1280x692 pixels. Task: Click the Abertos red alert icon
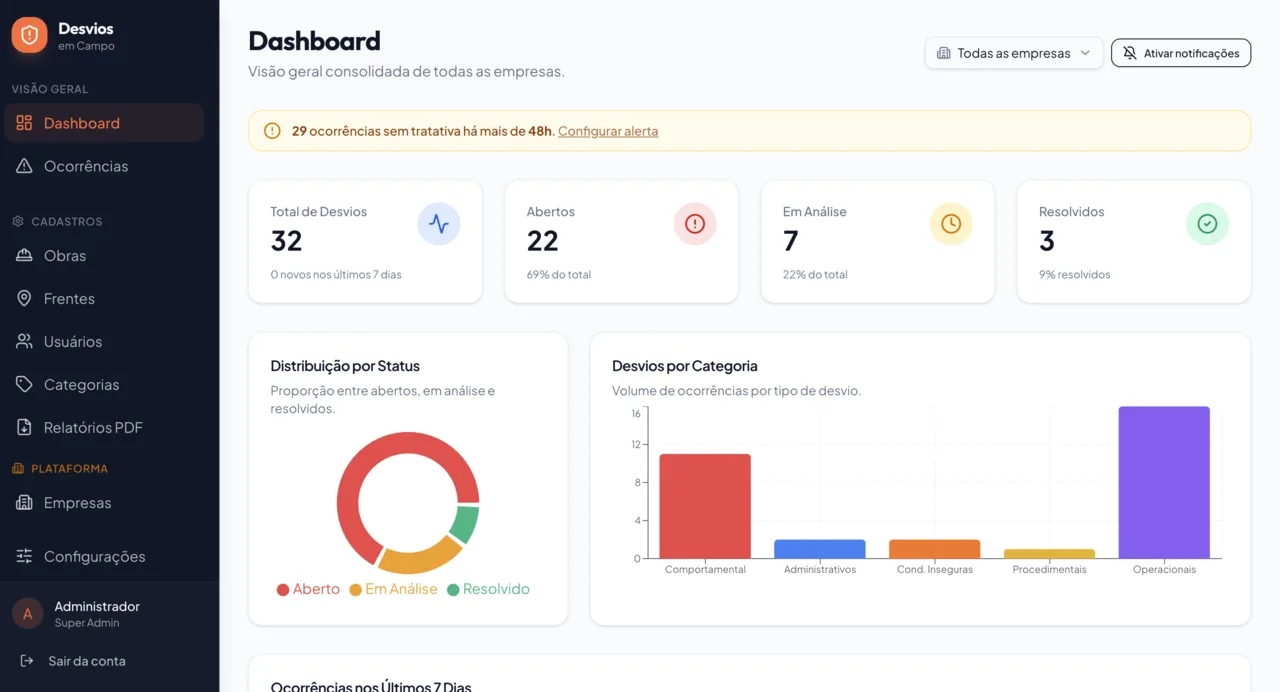[695, 224]
